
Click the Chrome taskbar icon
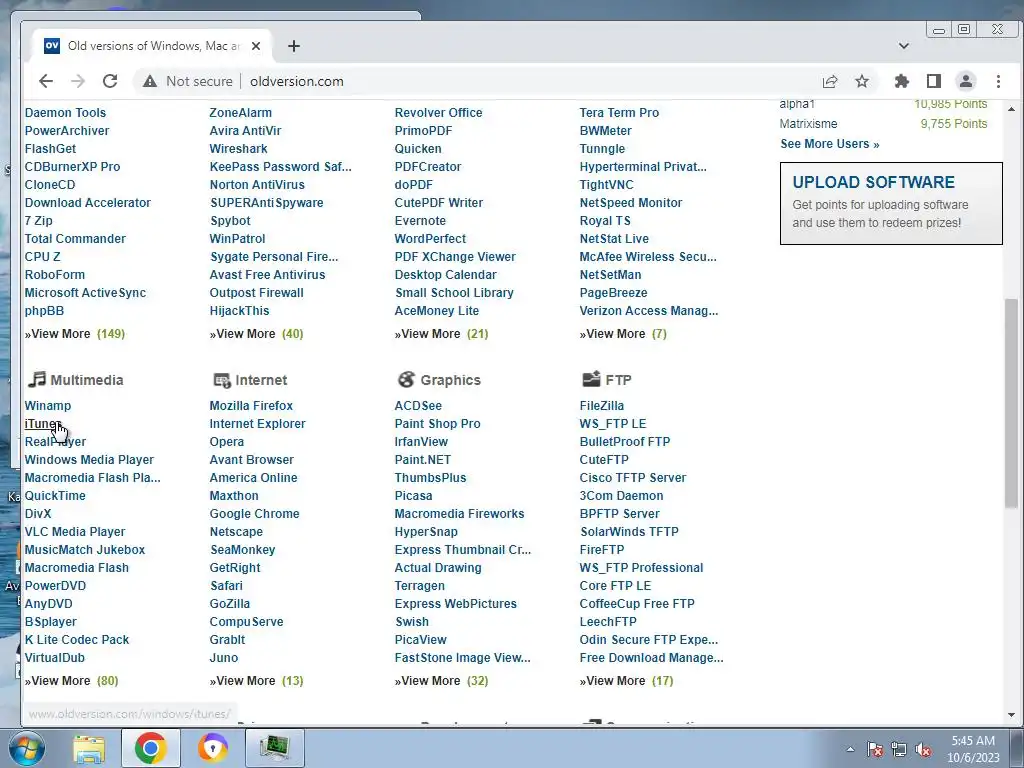pyautogui.click(x=150, y=748)
